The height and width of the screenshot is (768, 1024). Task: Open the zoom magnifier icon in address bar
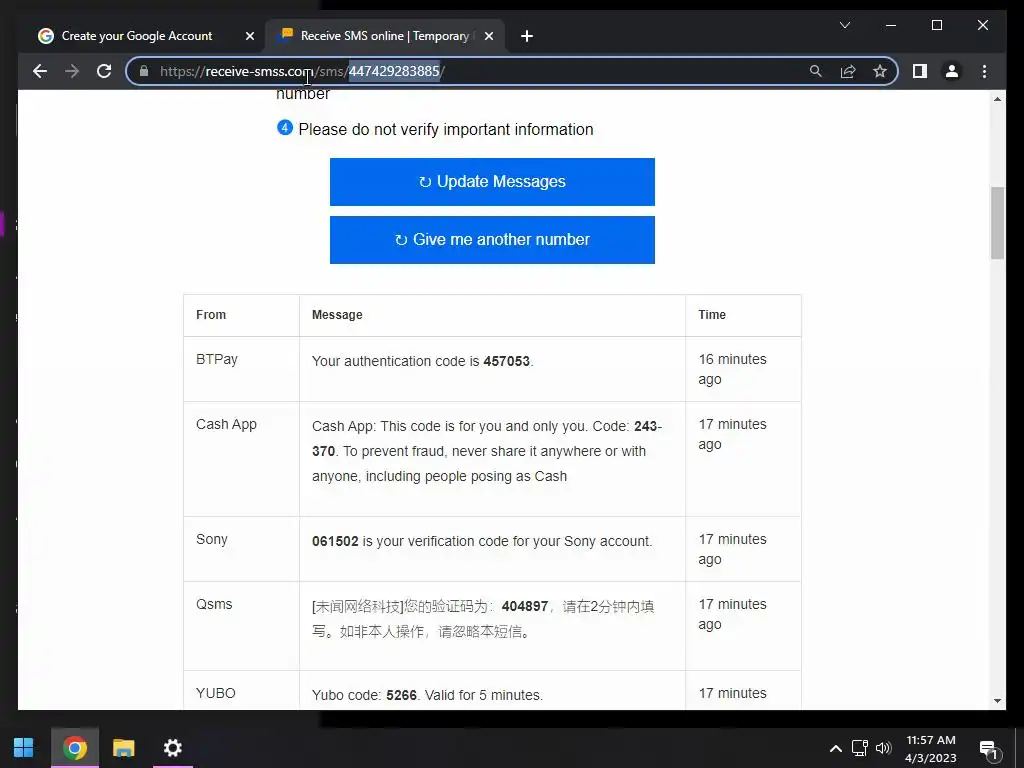tap(816, 71)
